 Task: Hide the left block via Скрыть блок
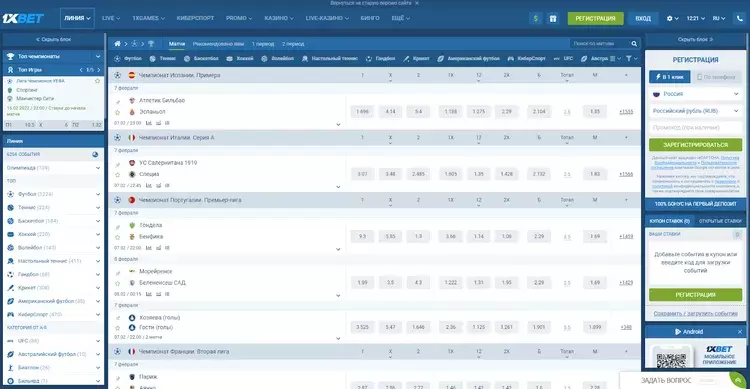(x=54, y=39)
